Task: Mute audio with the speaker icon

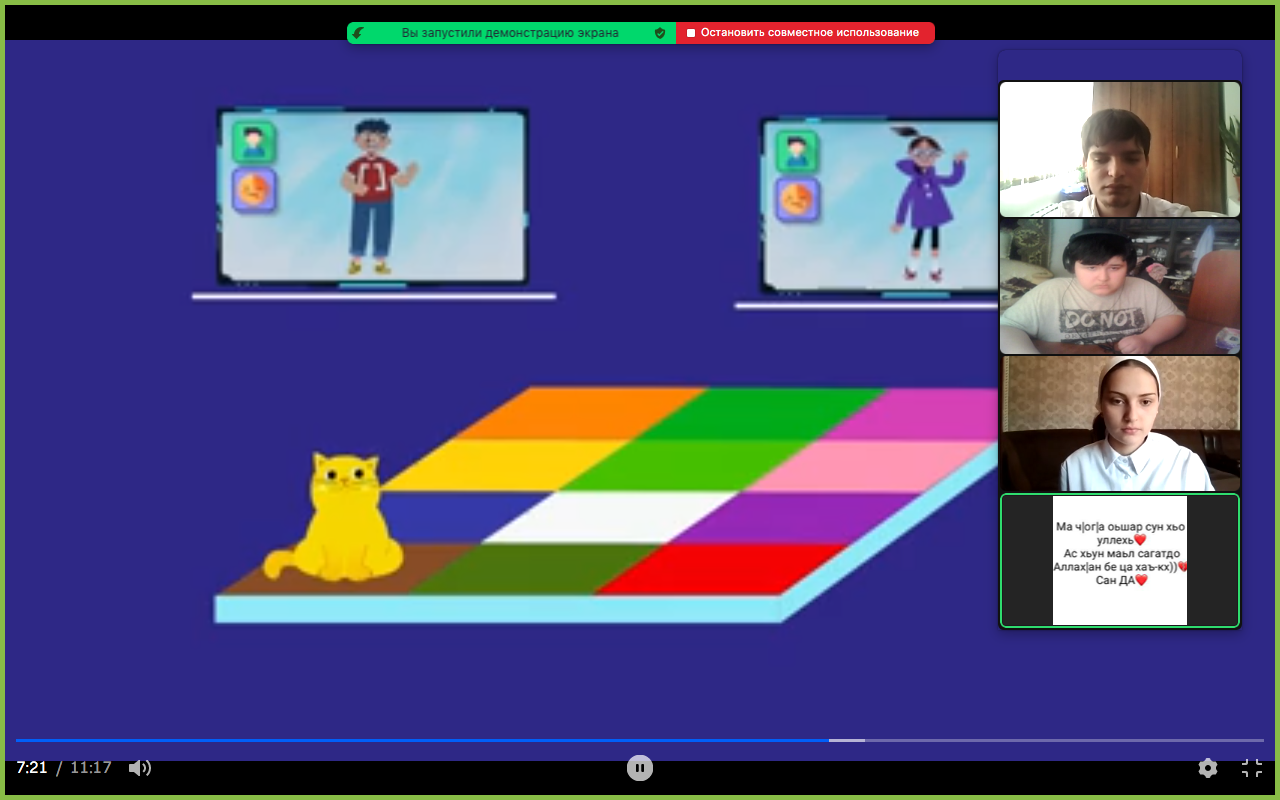Action: (140, 768)
